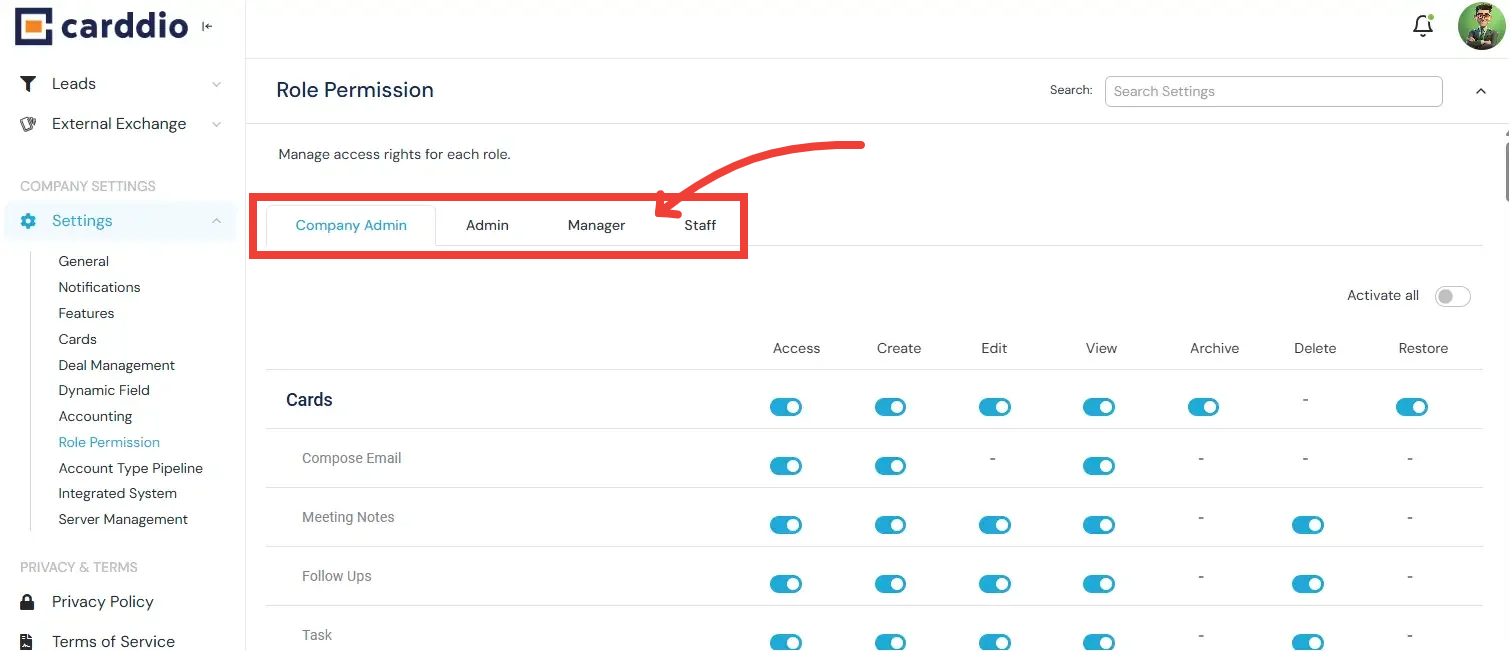Collapse the Role Permission panel chevron
Viewport: 1510px width, 651px height.
tap(1481, 91)
